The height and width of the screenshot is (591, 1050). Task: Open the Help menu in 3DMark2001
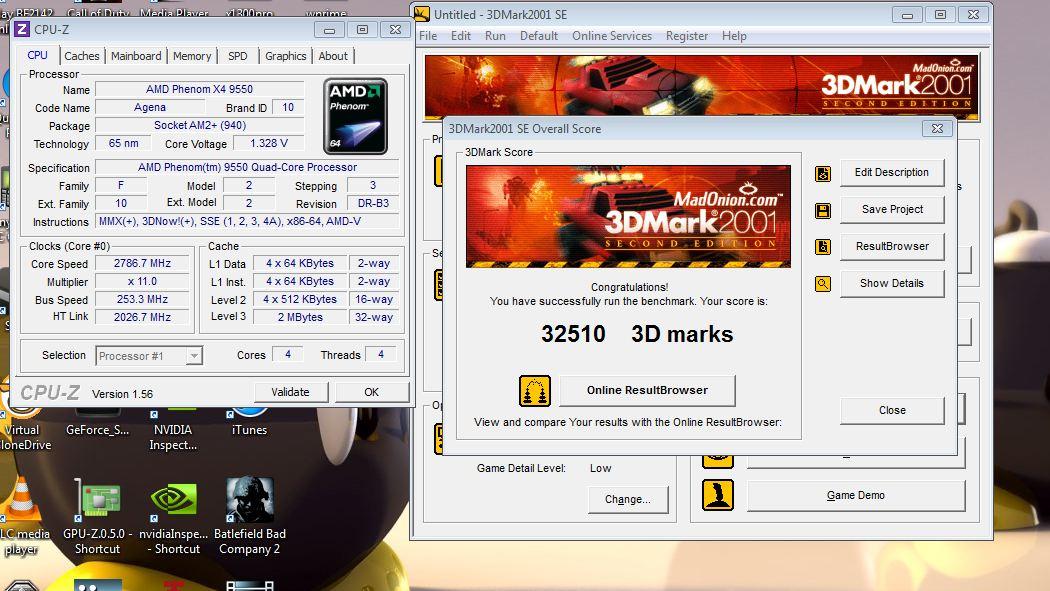735,36
